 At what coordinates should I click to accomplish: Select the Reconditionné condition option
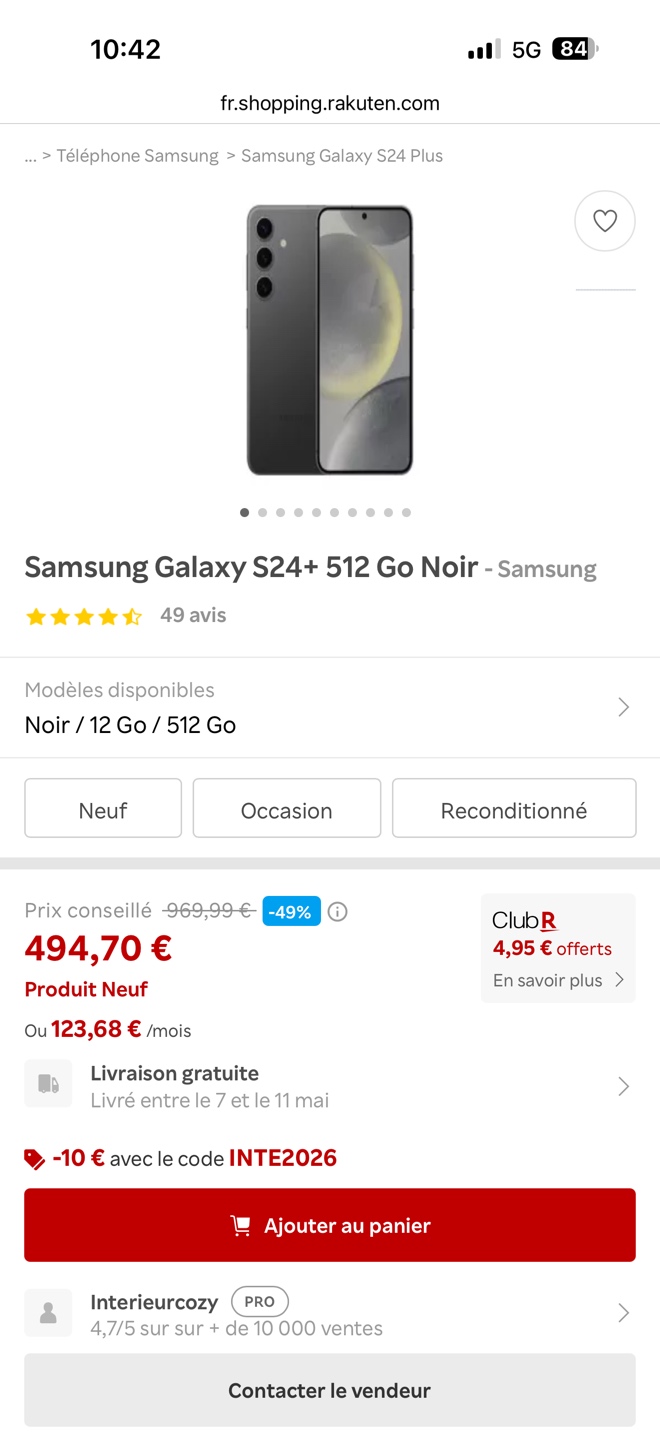click(514, 808)
